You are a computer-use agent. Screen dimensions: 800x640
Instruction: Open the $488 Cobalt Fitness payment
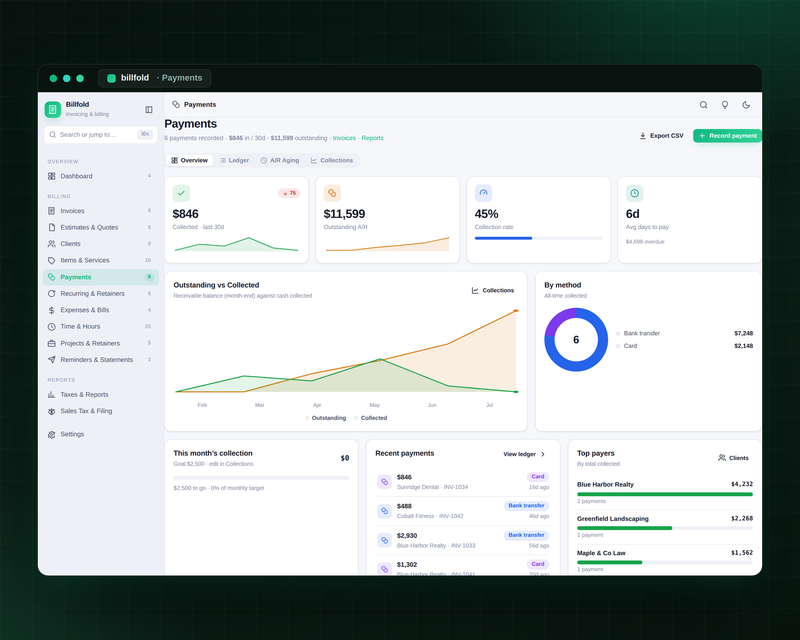tap(463, 511)
